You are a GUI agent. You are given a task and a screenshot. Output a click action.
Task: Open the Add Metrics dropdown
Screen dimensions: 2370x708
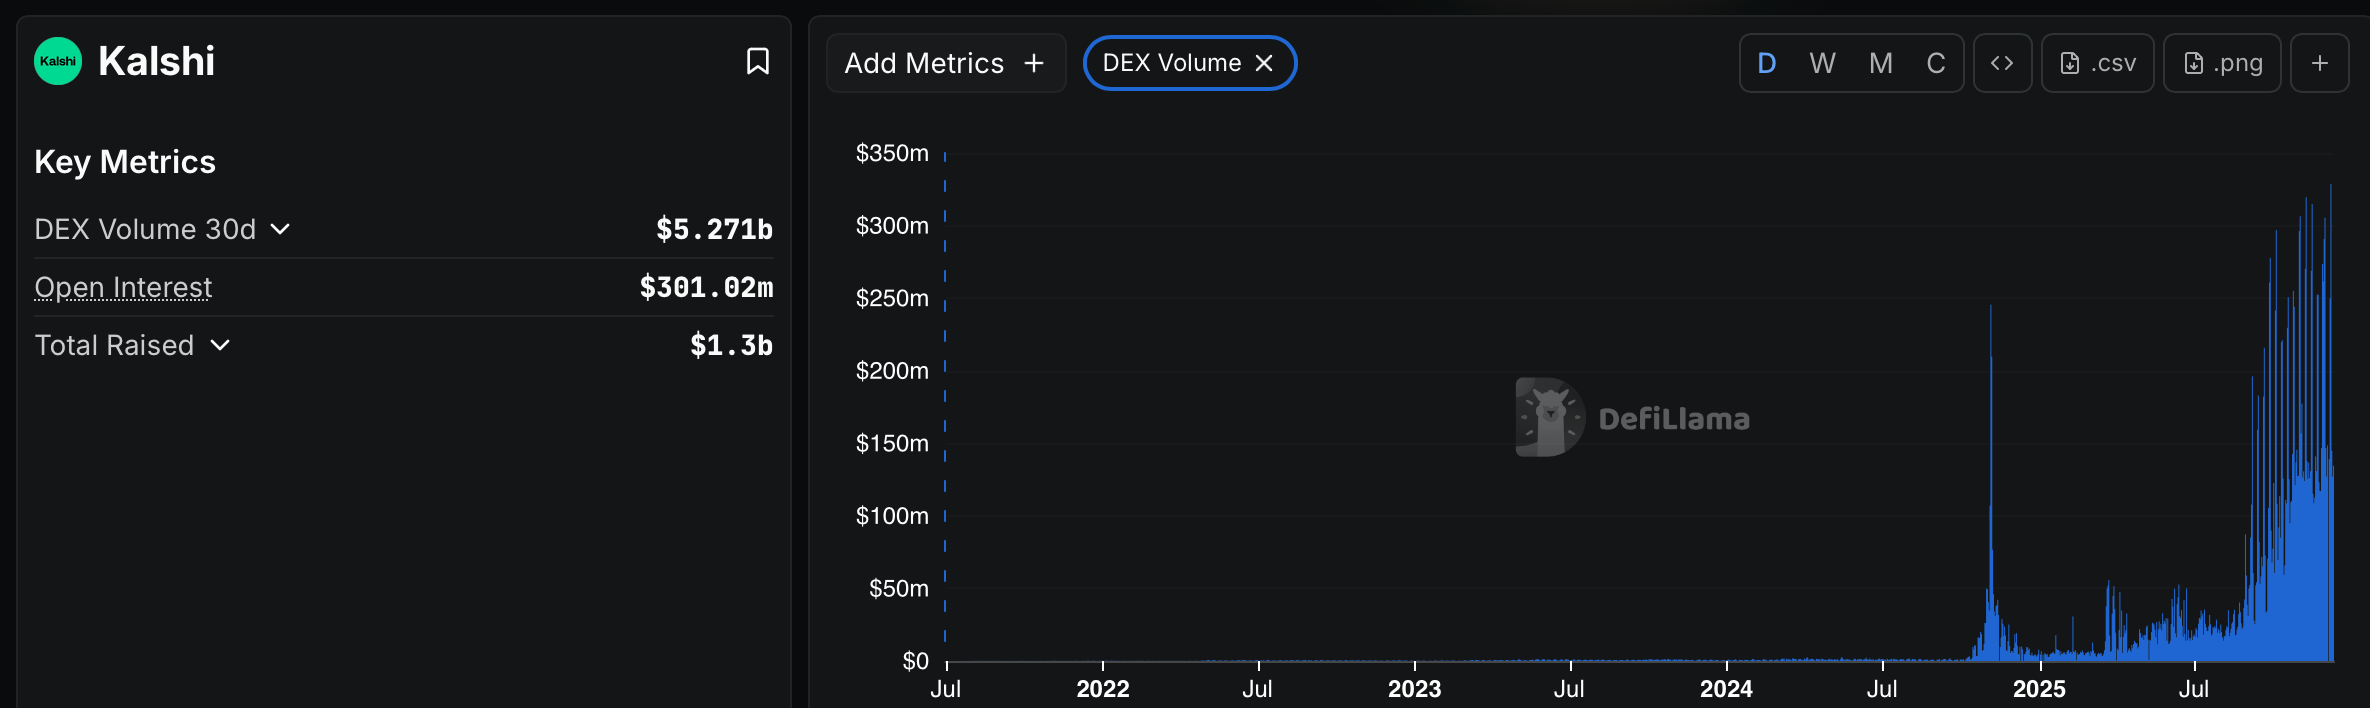(x=945, y=63)
